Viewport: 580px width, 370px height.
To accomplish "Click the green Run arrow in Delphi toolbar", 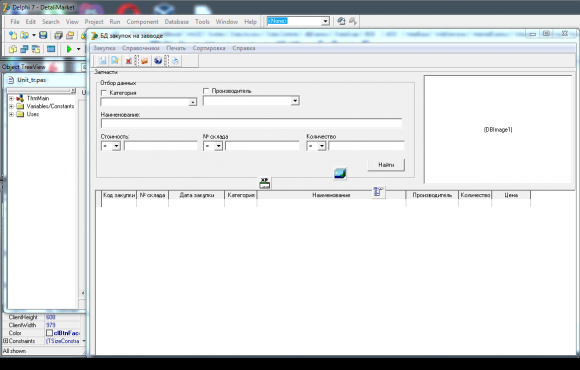I will pyautogui.click(x=69, y=49).
